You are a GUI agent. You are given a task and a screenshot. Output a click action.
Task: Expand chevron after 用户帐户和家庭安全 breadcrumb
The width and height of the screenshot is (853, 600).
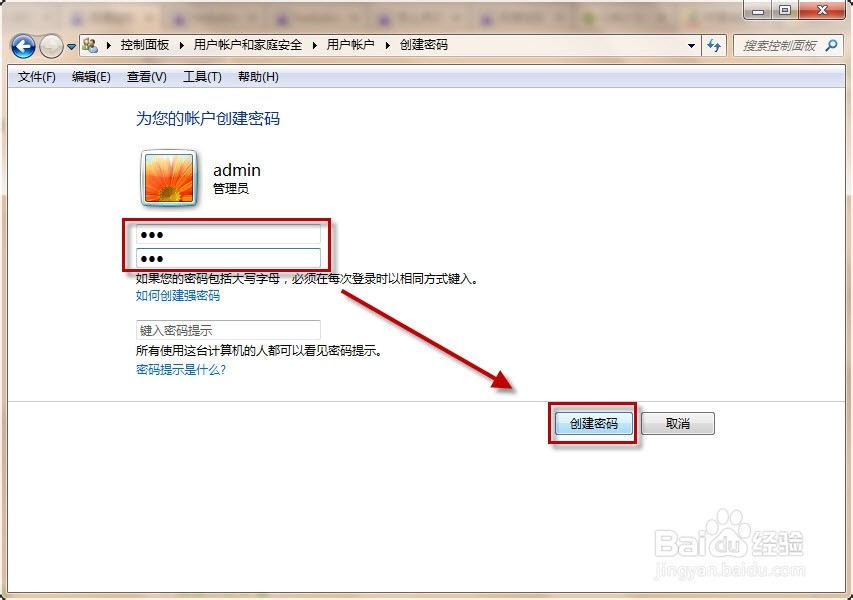pyautogui.click(x=314, y=45)
